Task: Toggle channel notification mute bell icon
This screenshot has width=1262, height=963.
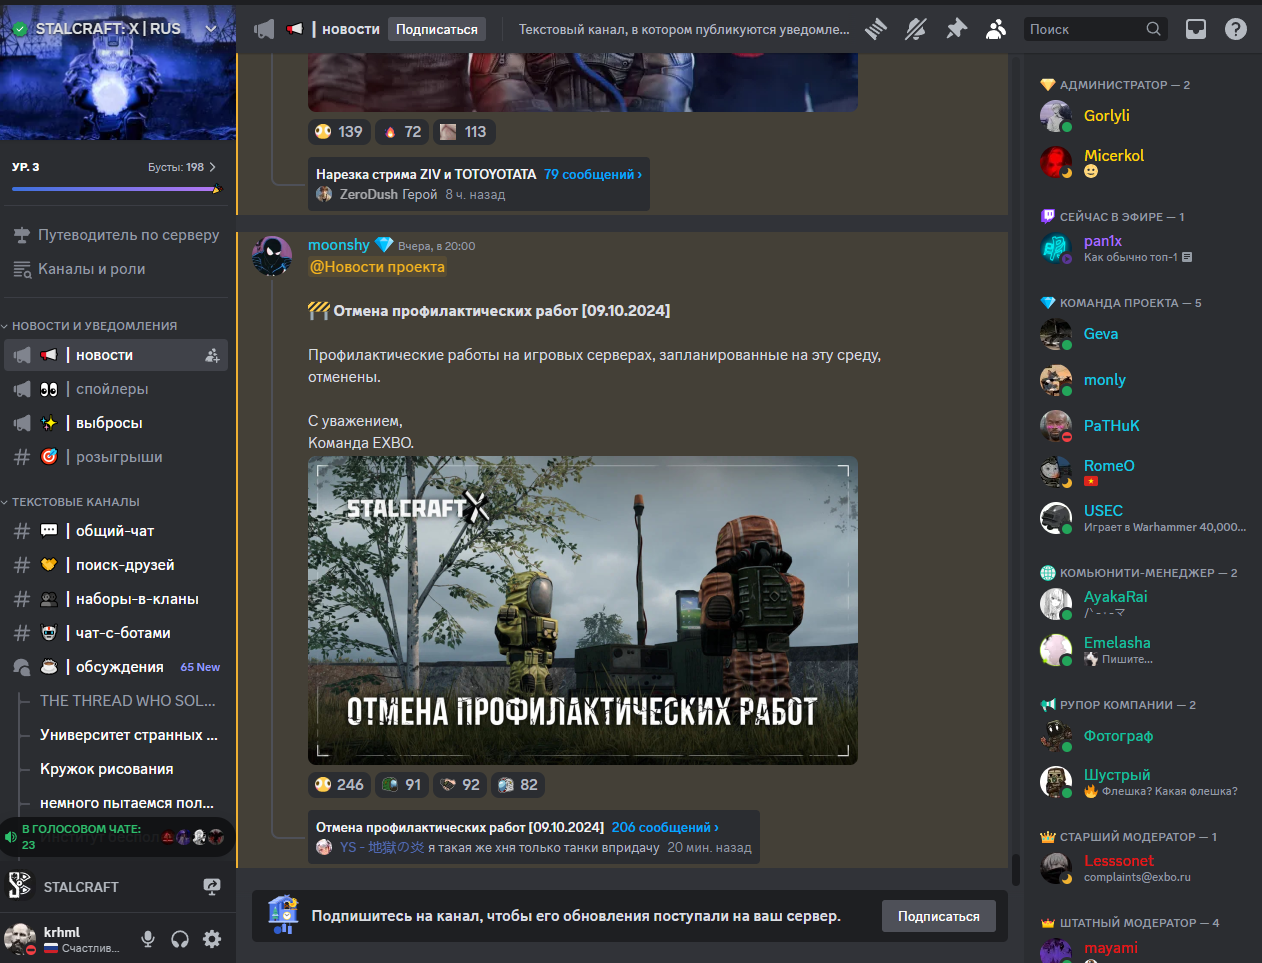Action: click(916, 29)
